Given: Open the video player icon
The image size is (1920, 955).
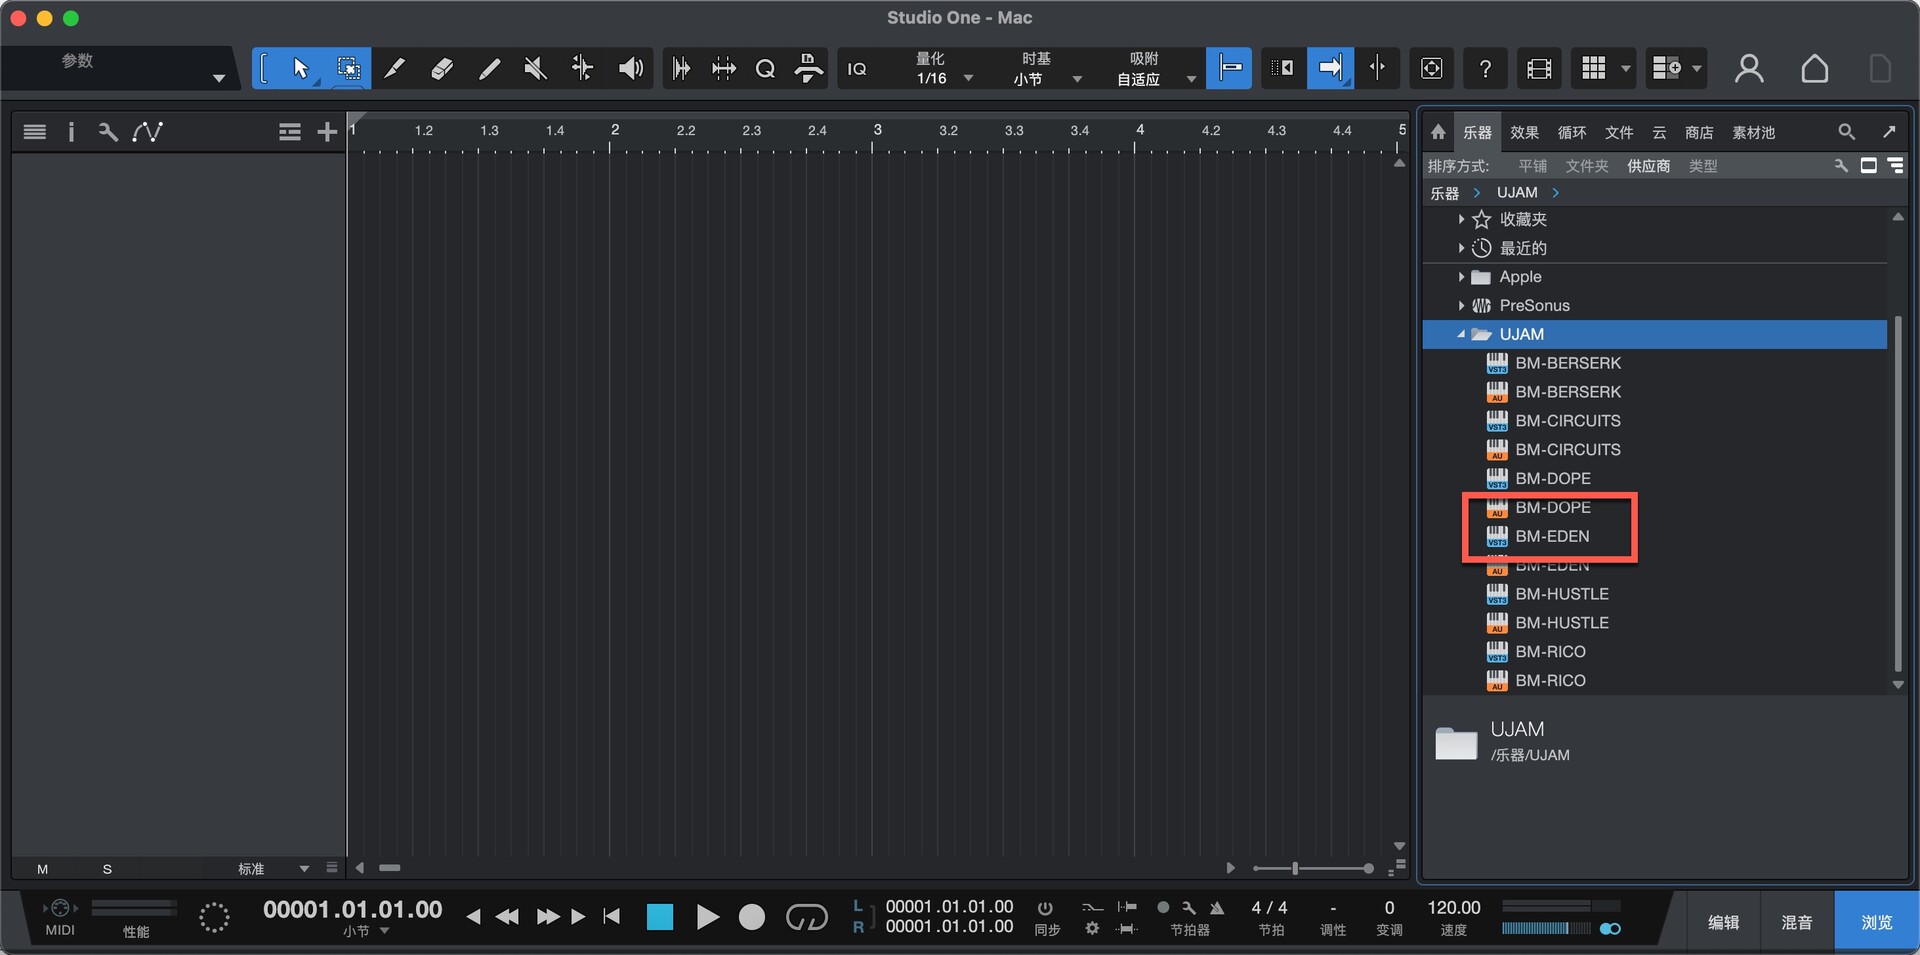Looking at the screenshot, I should (1539, 68).
